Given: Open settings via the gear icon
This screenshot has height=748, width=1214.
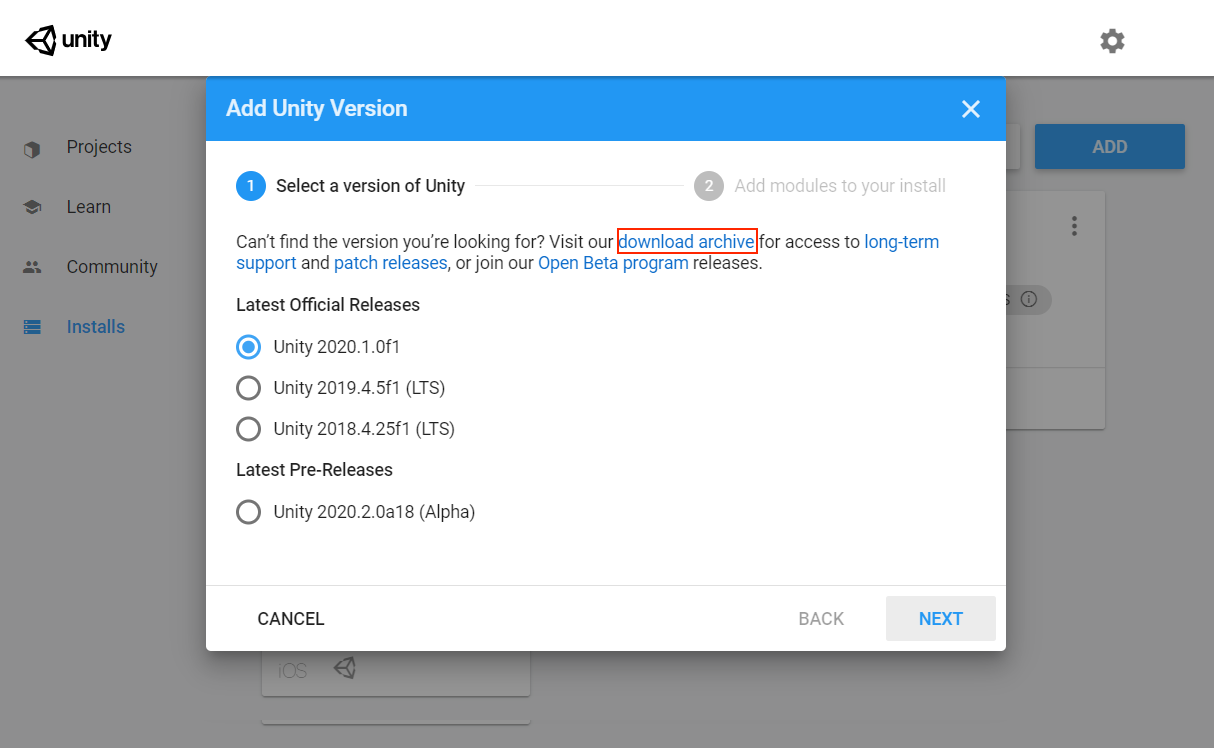Looking at the screenshot, I should (1112, 41).
